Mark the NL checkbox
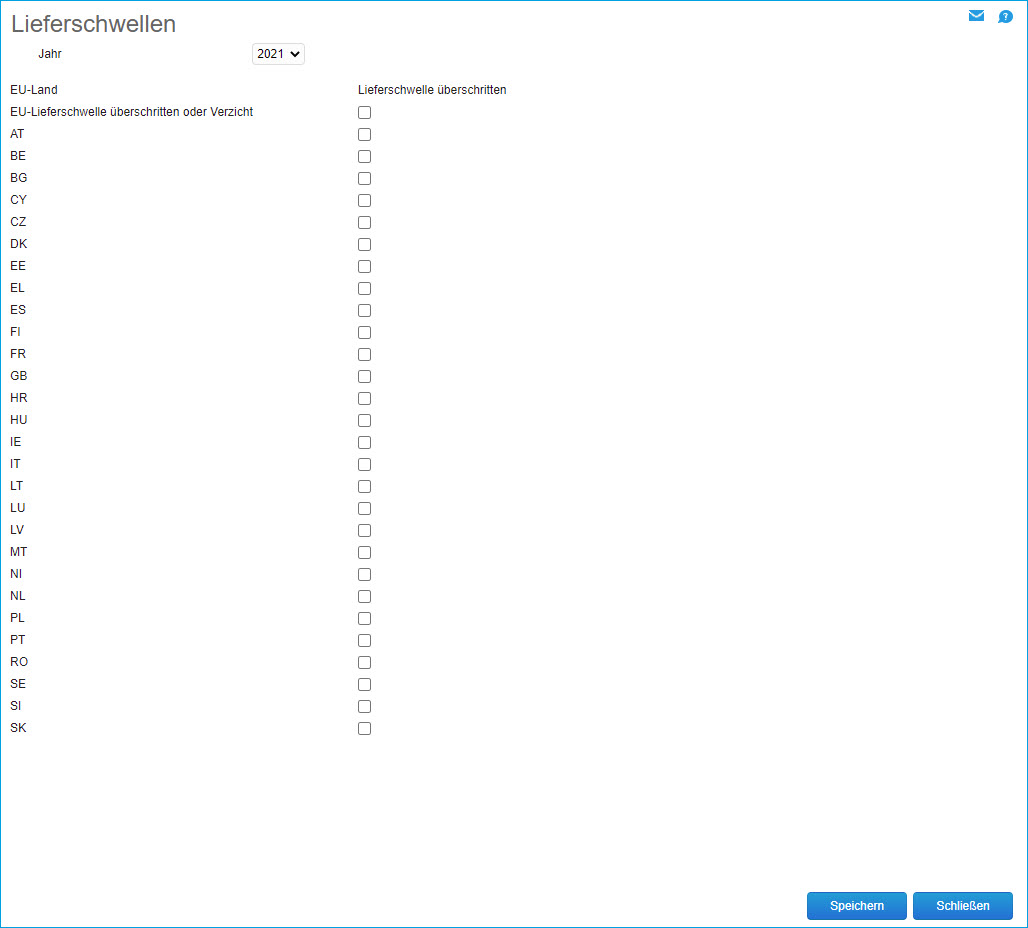Image resolution: width=1028 pixels, height=928 pixels. coord(365,596)
